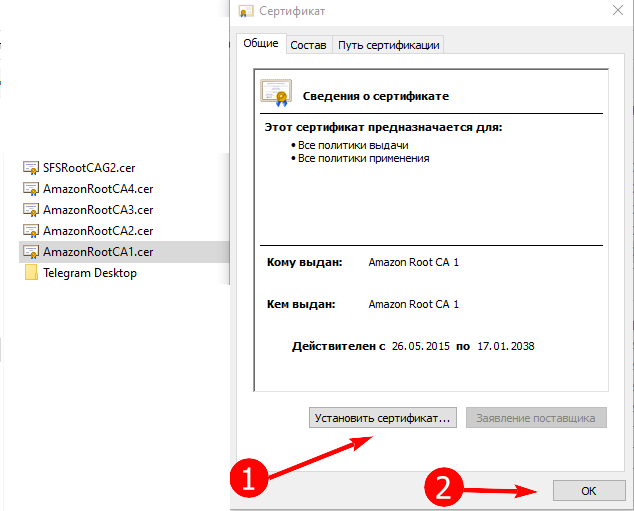Click the 'Заявление поставщика' button

pos(536,418)
